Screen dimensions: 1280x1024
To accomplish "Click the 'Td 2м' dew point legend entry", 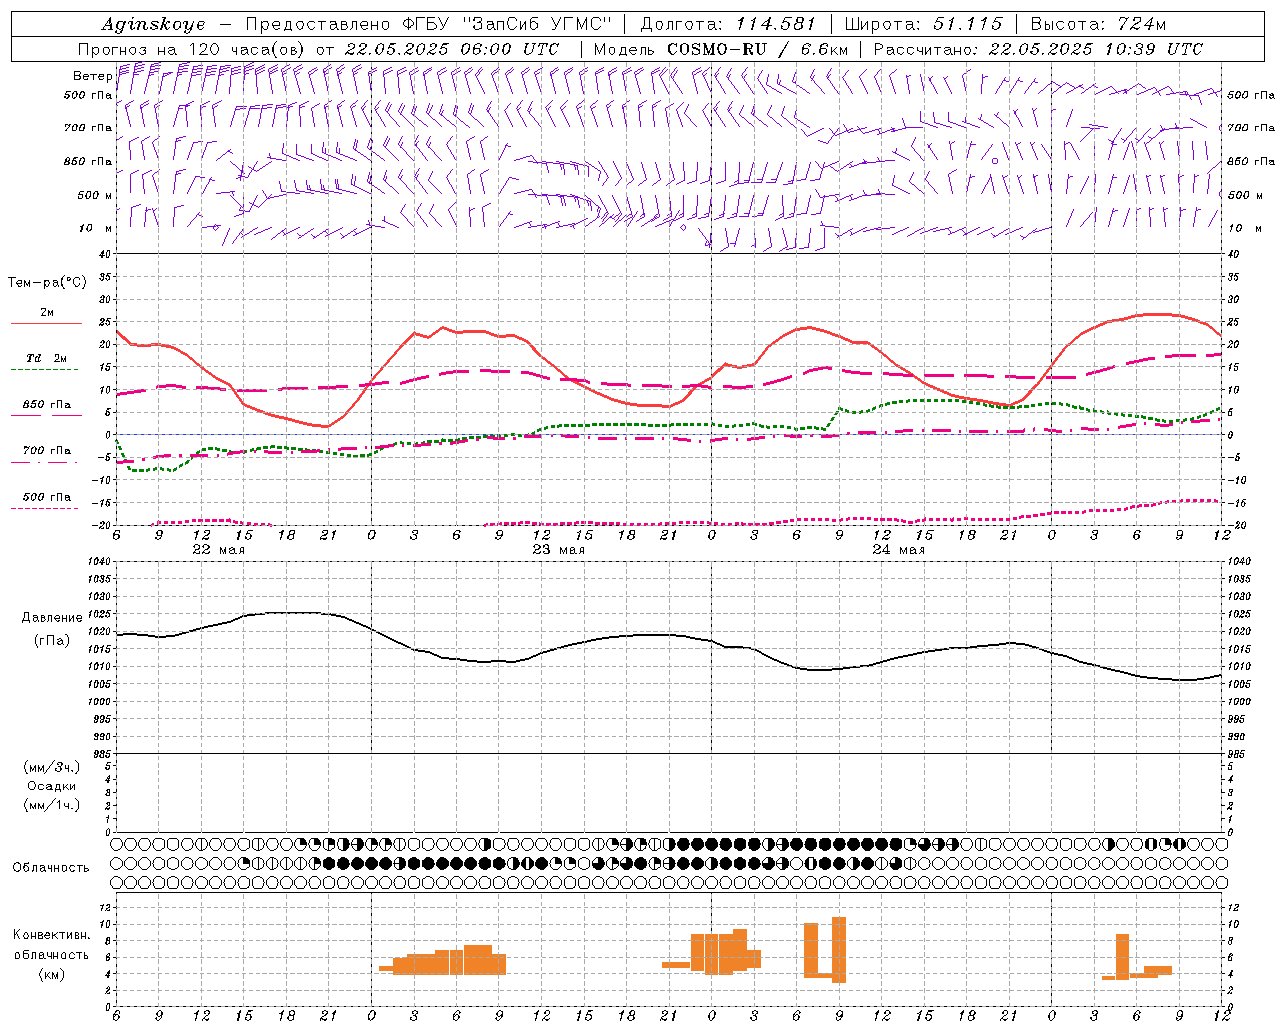I will tap(47, 358).
